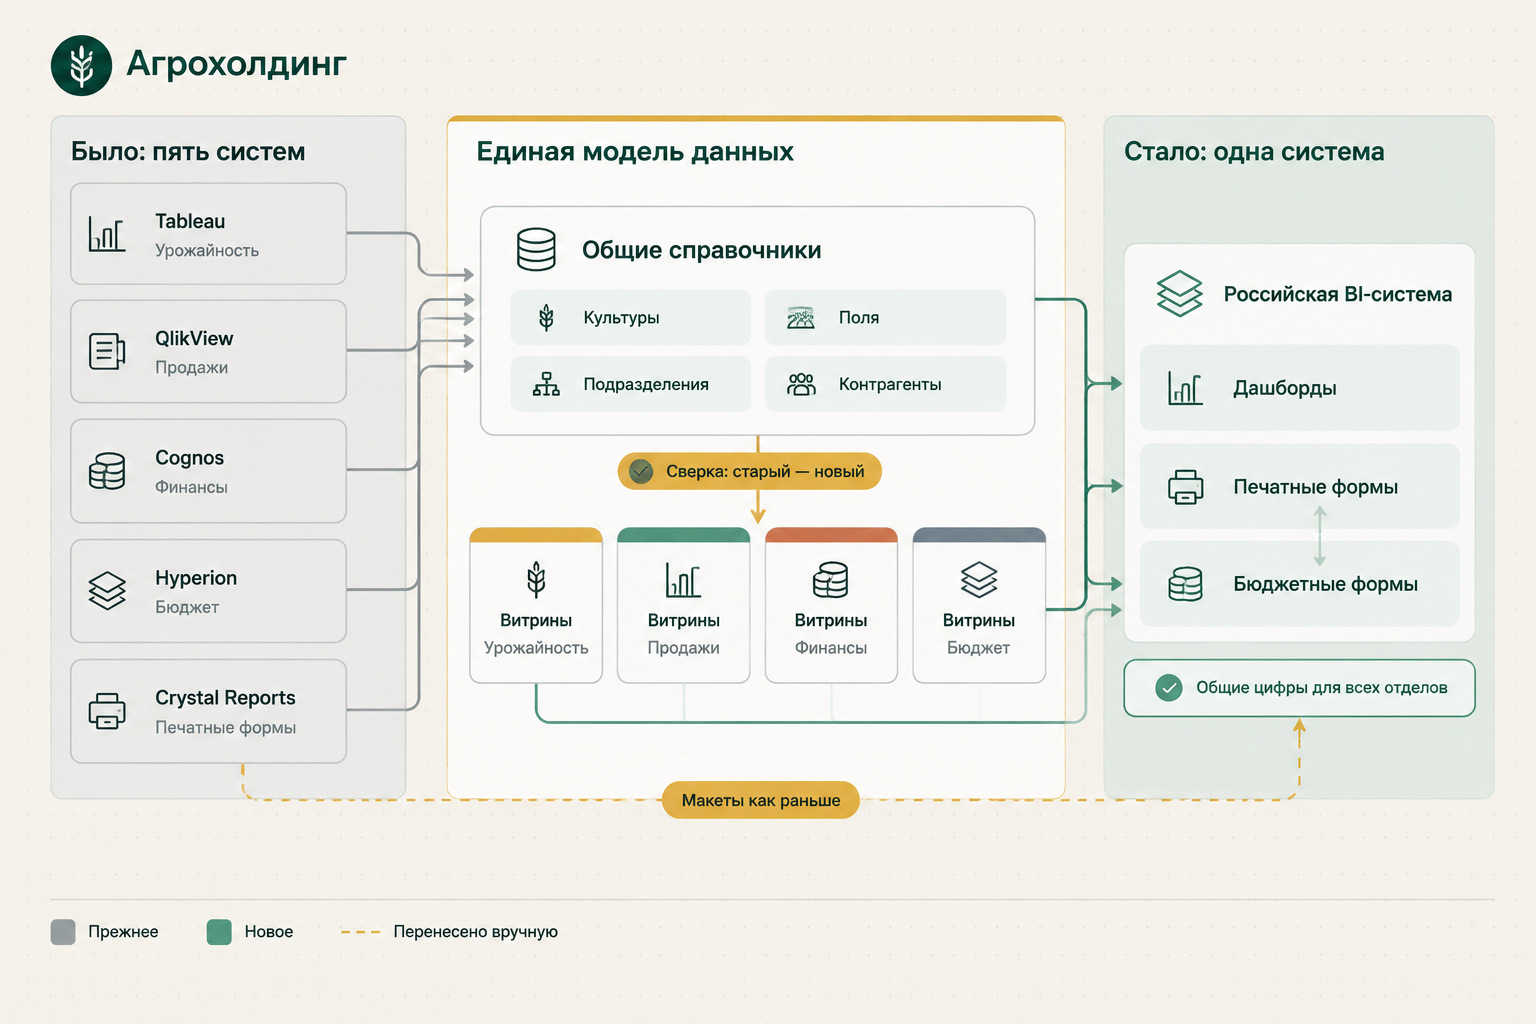Select the database icon beside Бюджетные формы
The width and height of the screenshot is (1536, 1024).
click(x=1186, y=584)
